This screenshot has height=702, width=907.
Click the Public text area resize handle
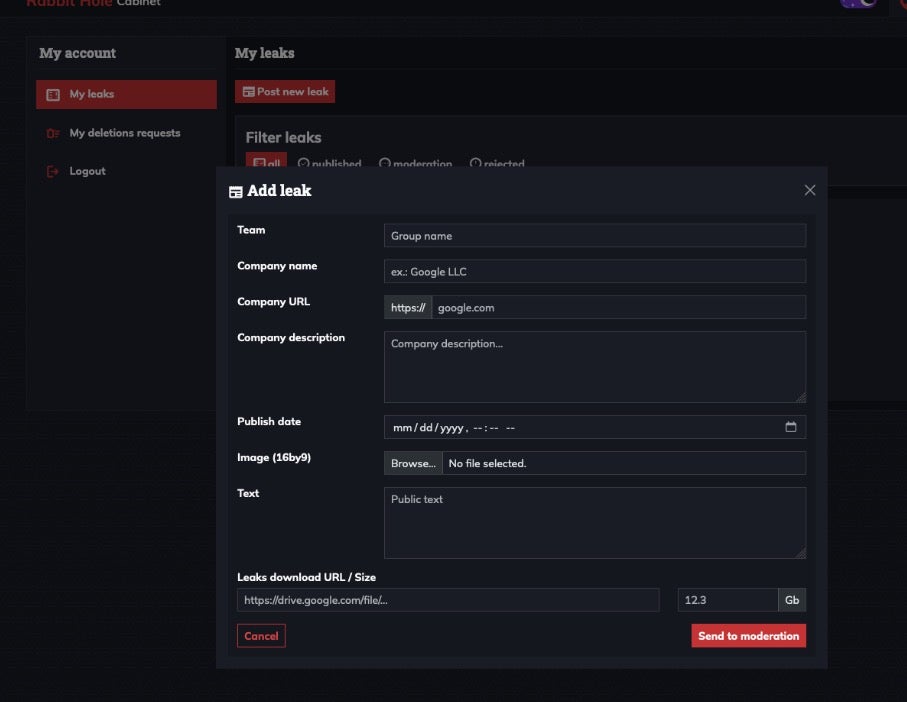(x=800, y=553)
